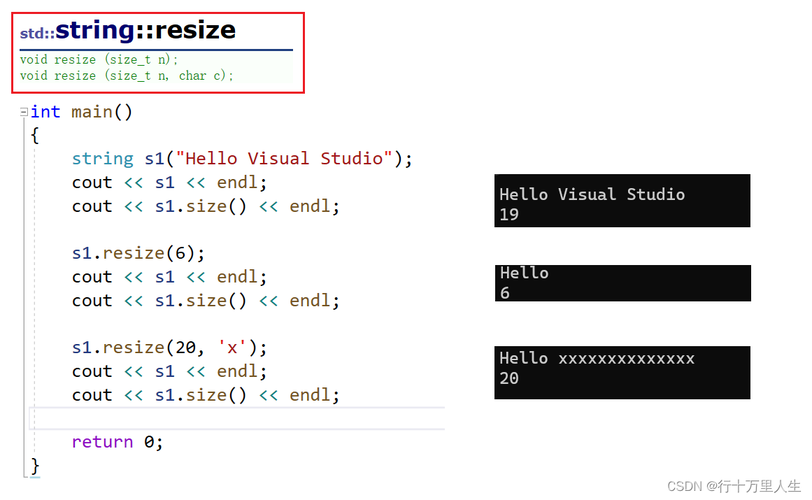This screenshot has height=500, width=812.
Task: Click the closing brace of main
Action: click(x=35, y=466)
